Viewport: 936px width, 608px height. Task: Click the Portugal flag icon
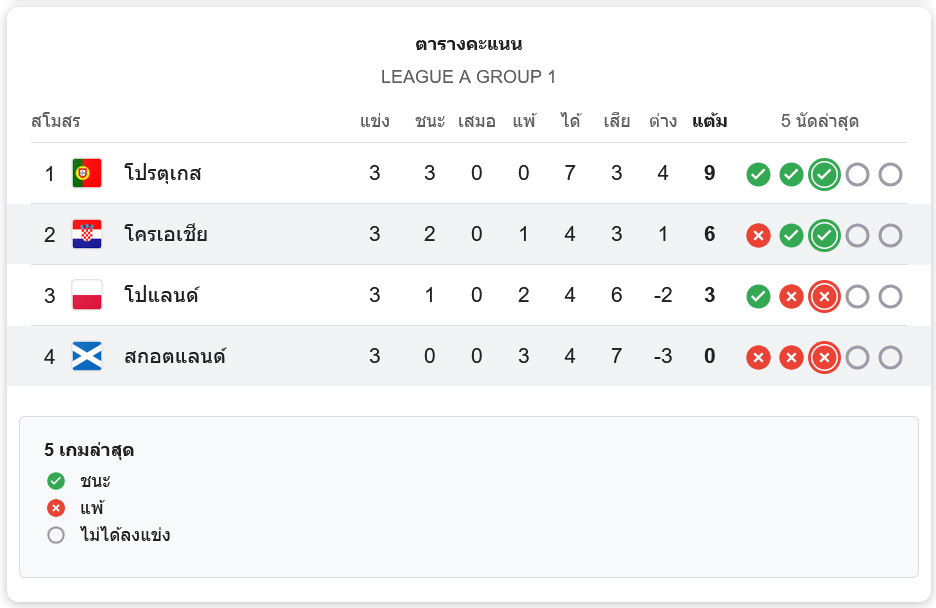[x=87, y=174]
